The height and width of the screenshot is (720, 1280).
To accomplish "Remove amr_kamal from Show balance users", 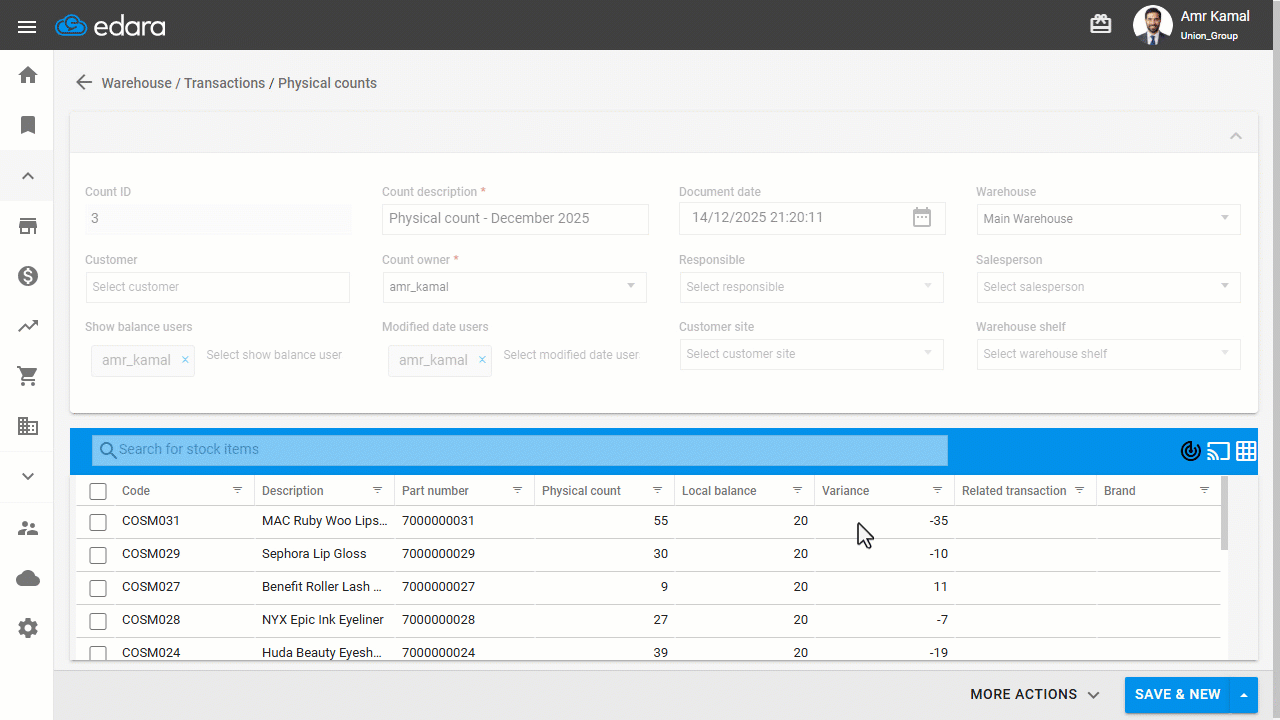I will click(185, 360).
